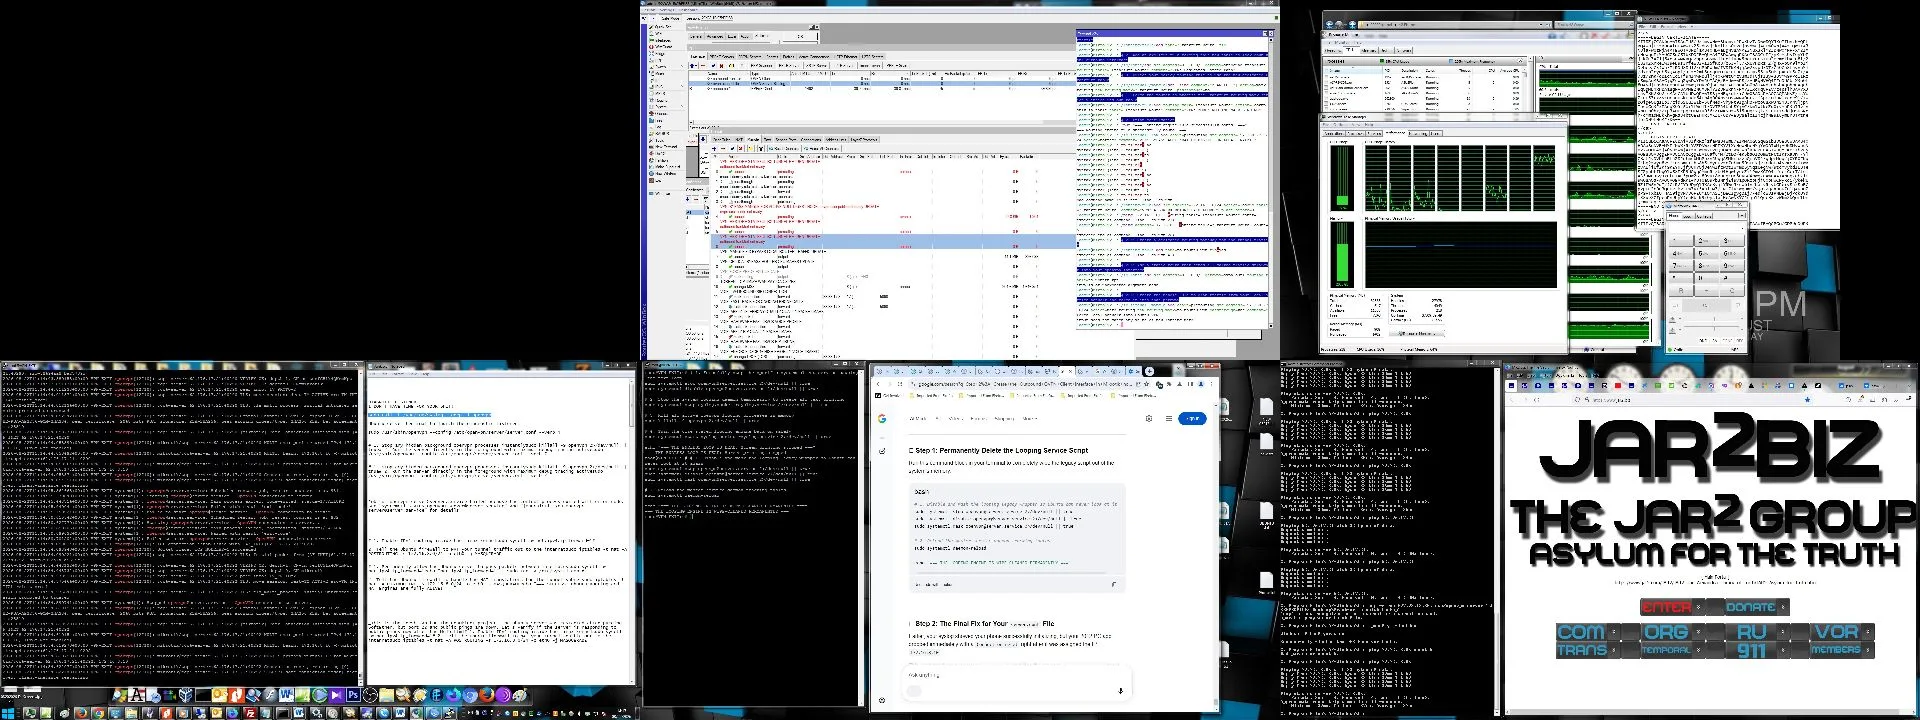Image resolution: width=1920 pixels, height=720 pixels.
Task: Open a new tab in Google Chrome window
Action: coord(1149,371)
